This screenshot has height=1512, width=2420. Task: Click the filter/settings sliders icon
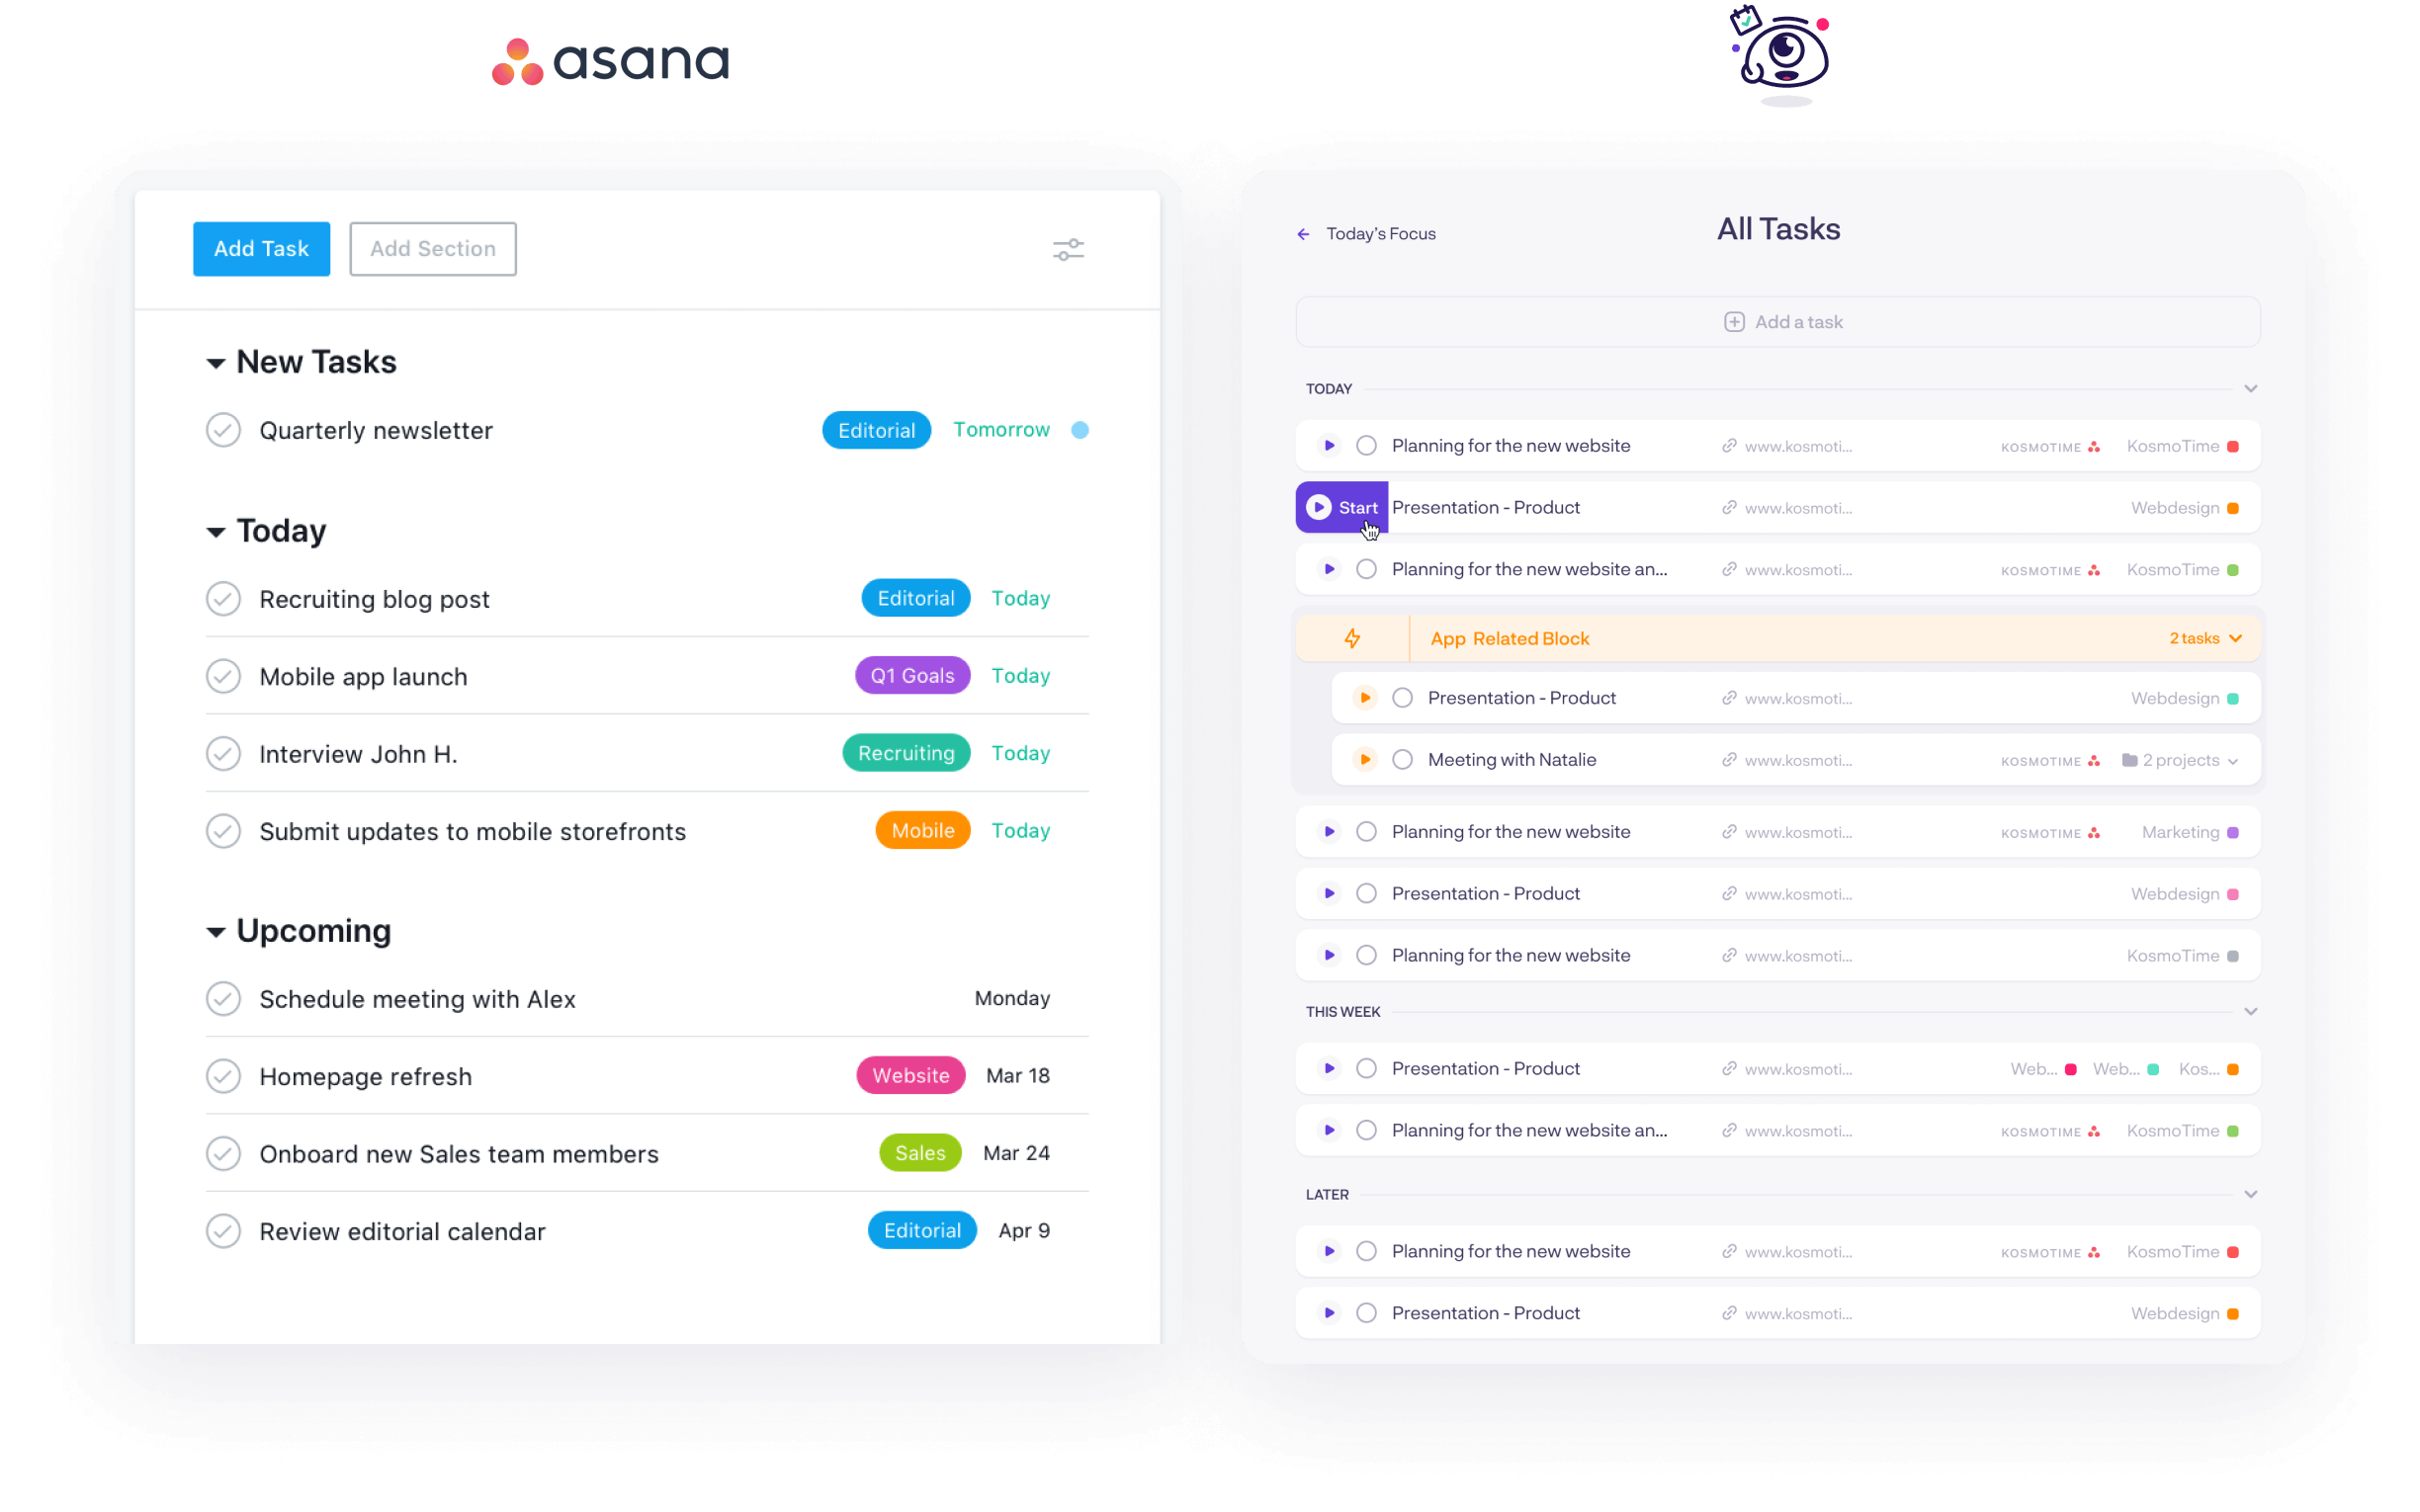pyautogui.click(x=1070, y=249)
